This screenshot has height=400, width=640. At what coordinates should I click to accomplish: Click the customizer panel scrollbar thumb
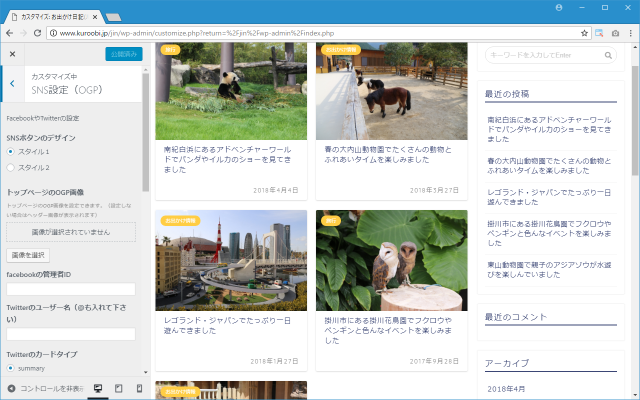coord(146,132)
